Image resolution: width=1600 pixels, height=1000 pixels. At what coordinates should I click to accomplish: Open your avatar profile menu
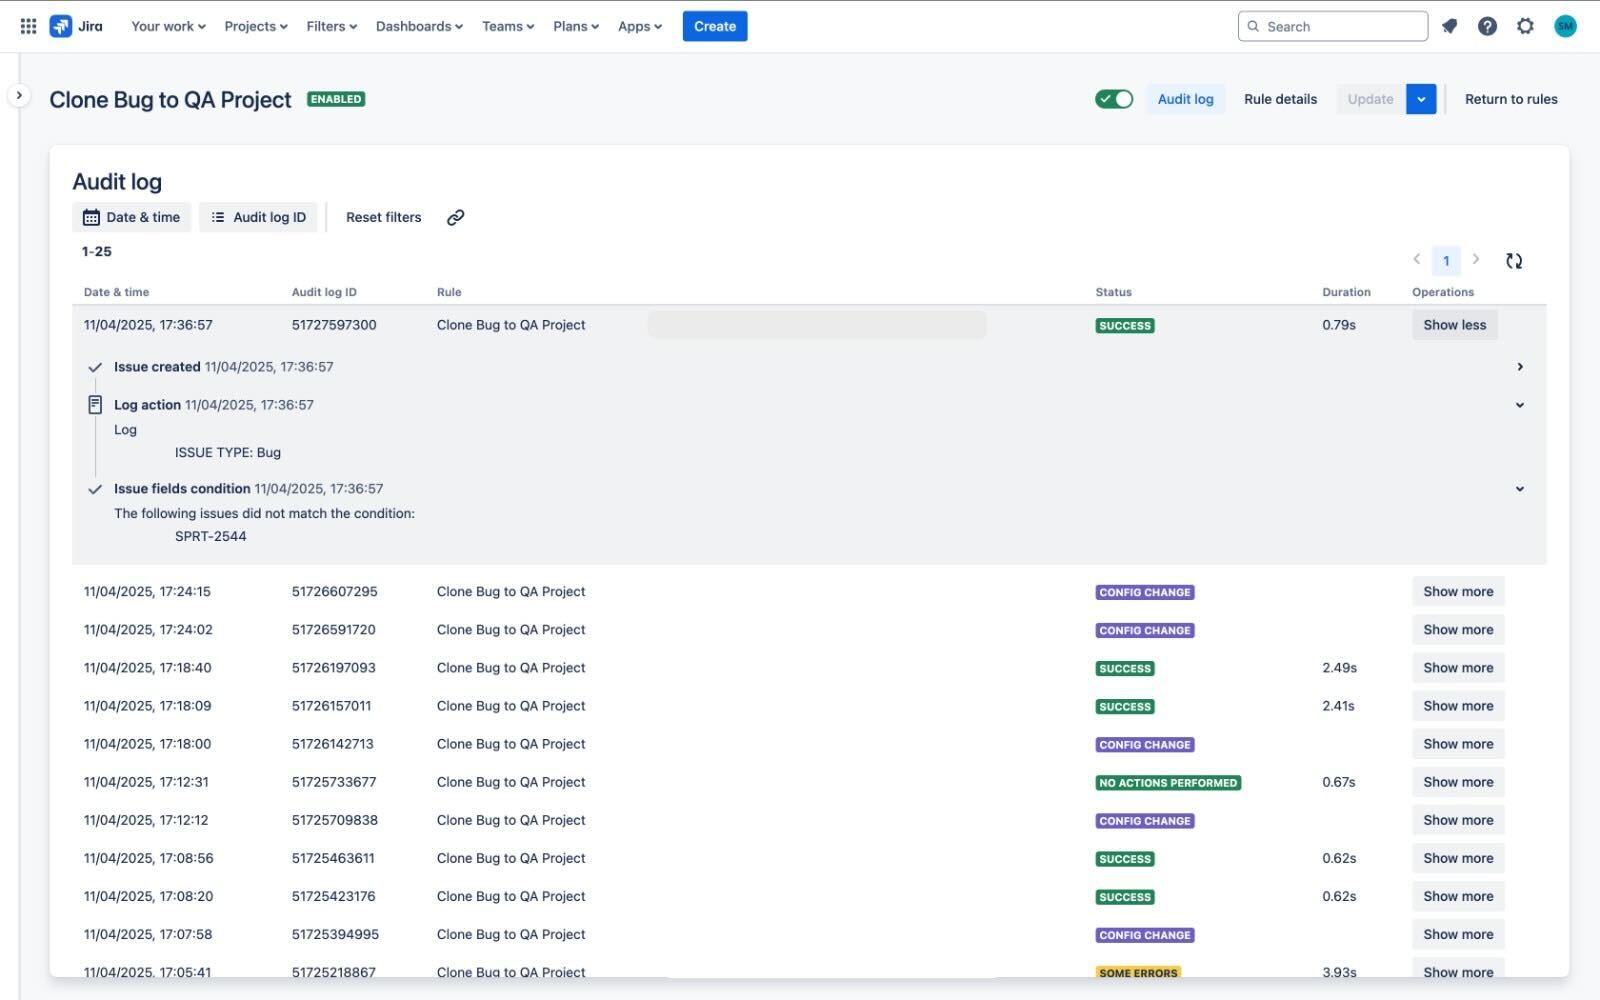point(1565,26)
